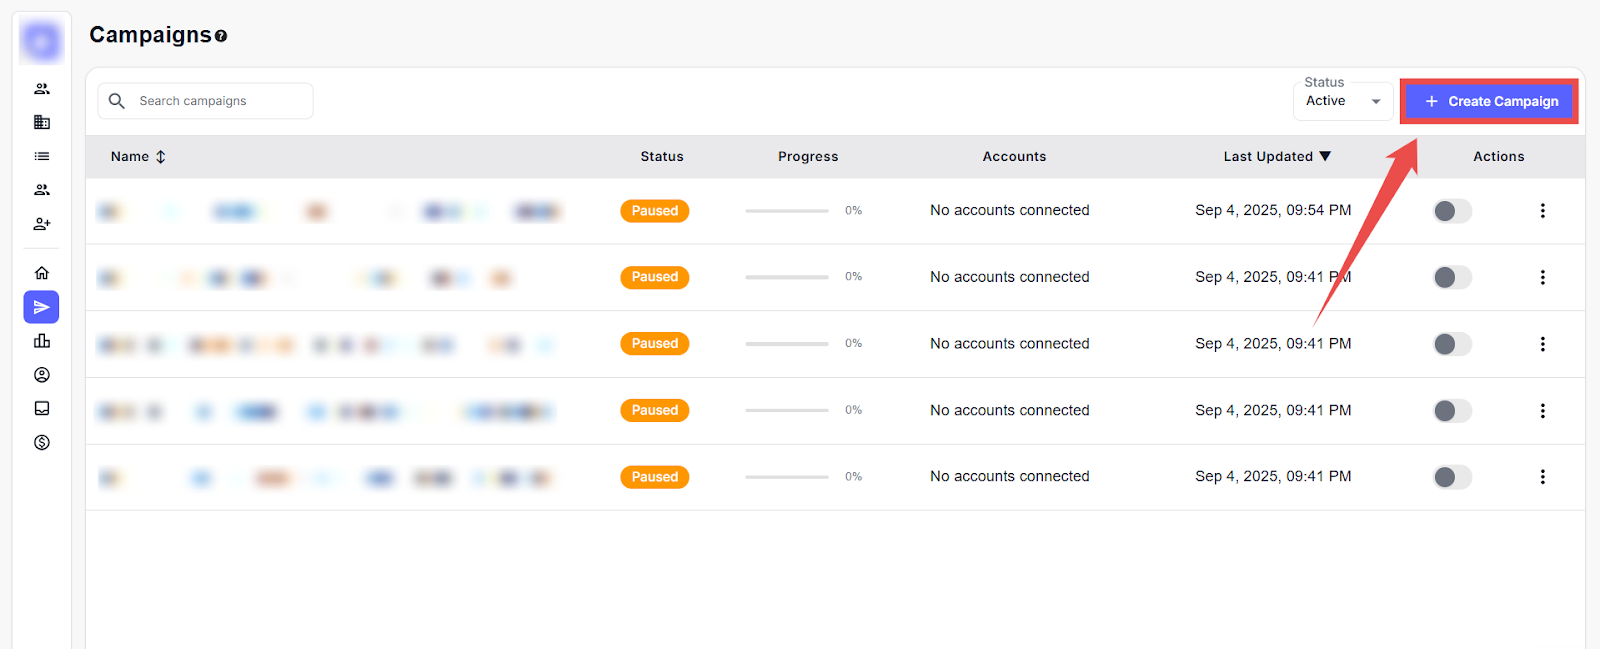Go to the home icon in sidebar

point(42,273)
